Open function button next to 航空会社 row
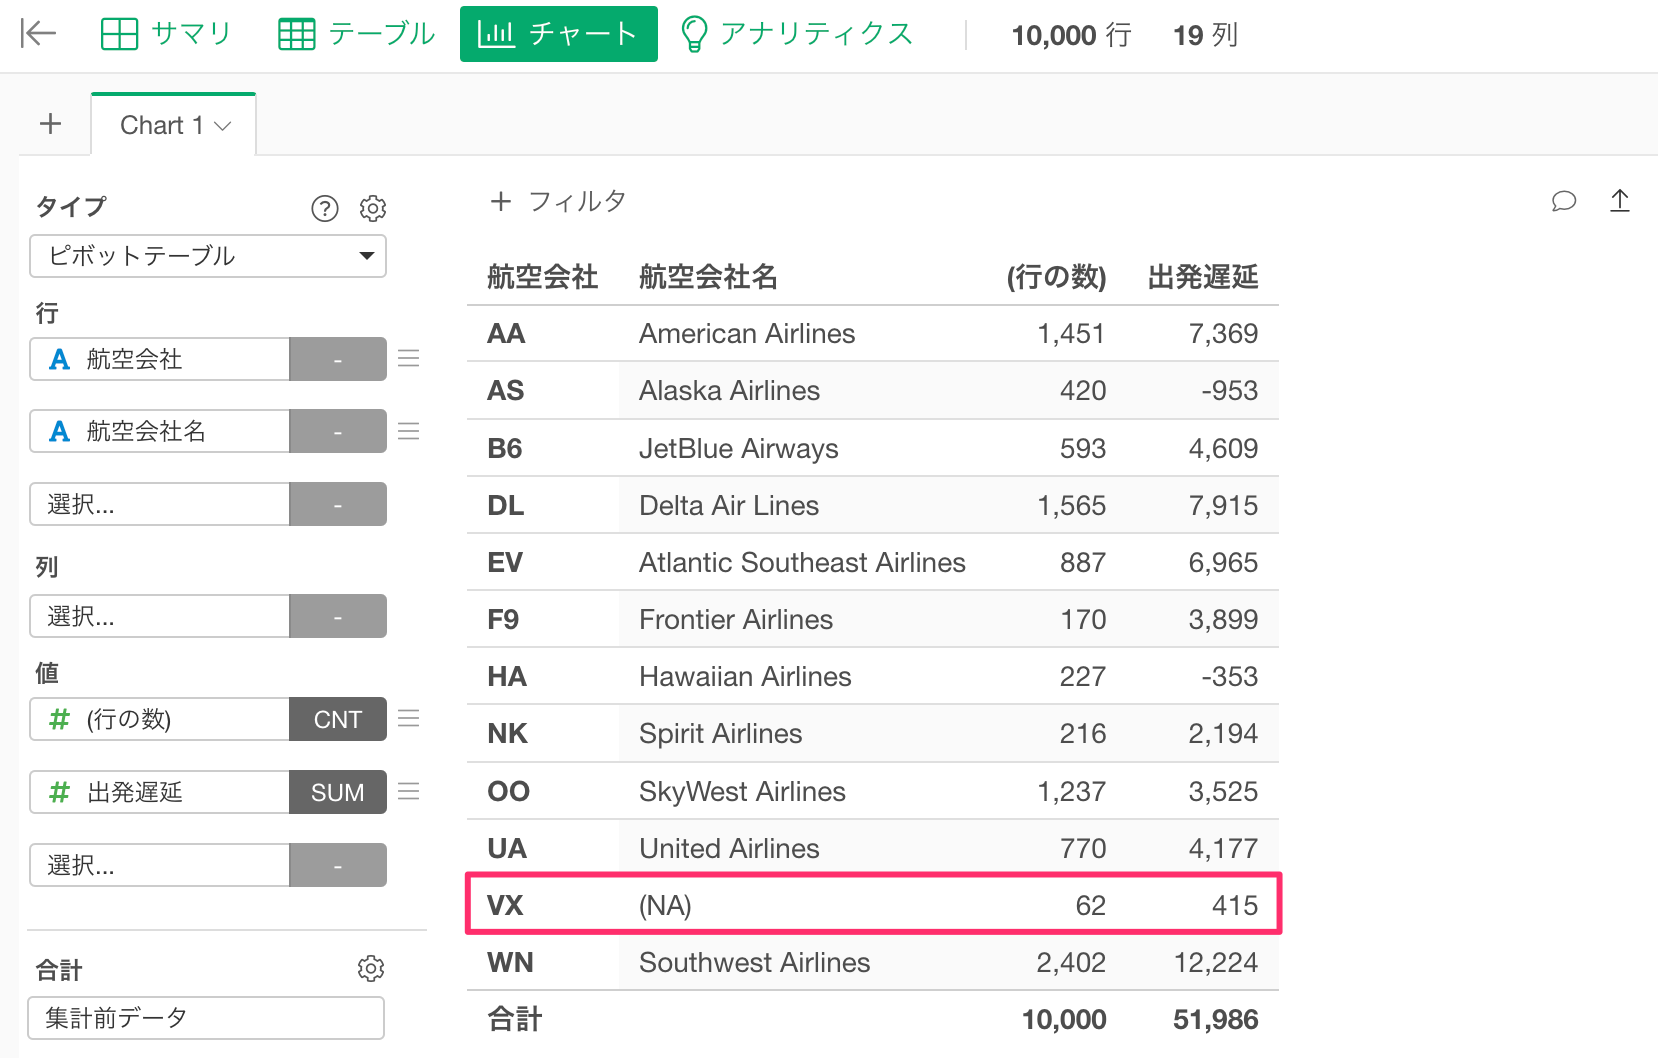The image size is (1658, 1058). point(338,359)
